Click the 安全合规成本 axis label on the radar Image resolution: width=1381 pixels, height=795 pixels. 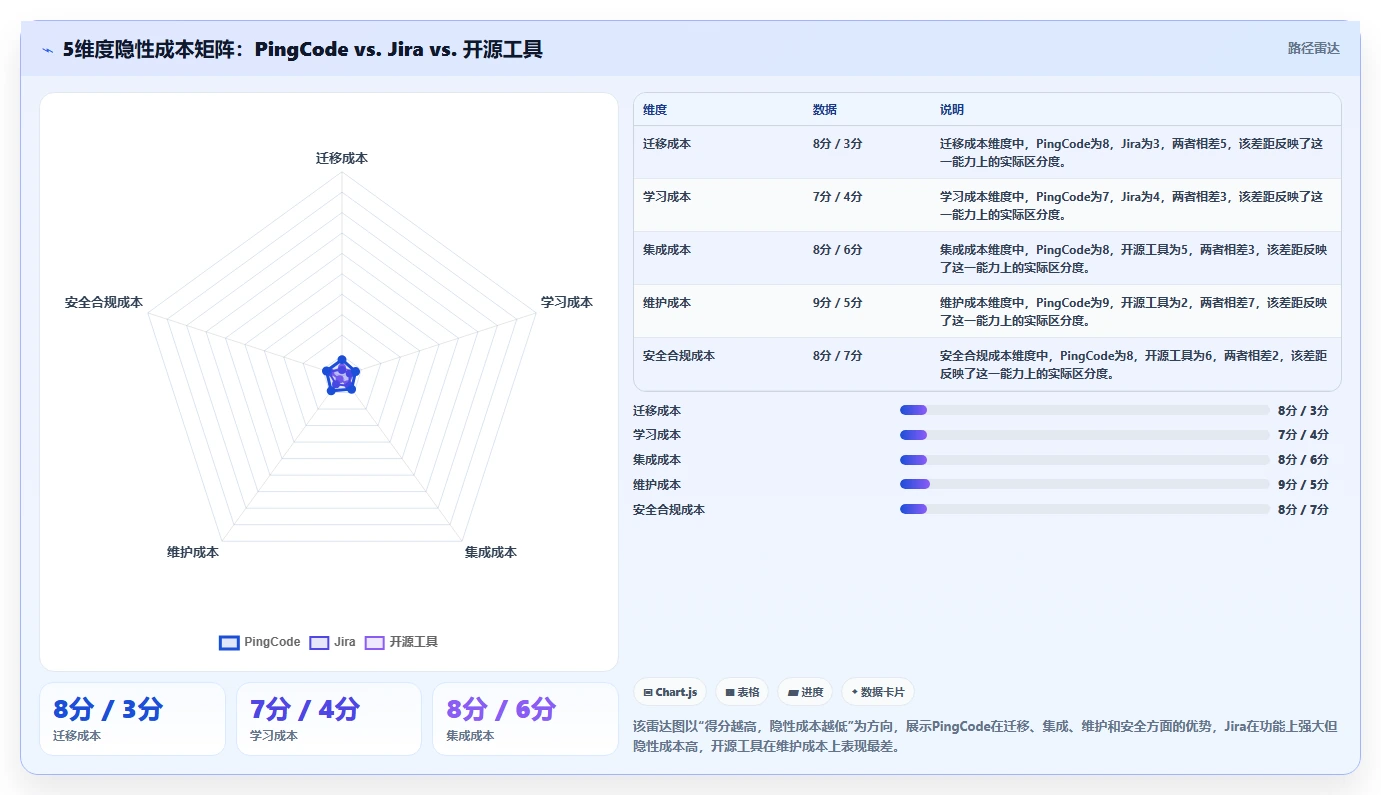point(104,302)
